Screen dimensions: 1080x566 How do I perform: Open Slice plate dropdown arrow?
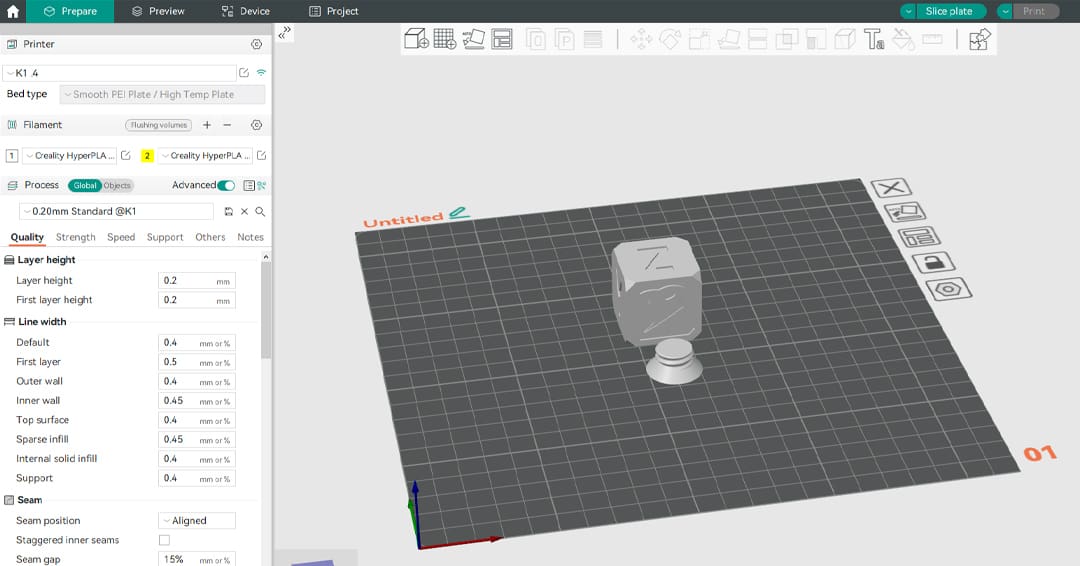[908, 11]
